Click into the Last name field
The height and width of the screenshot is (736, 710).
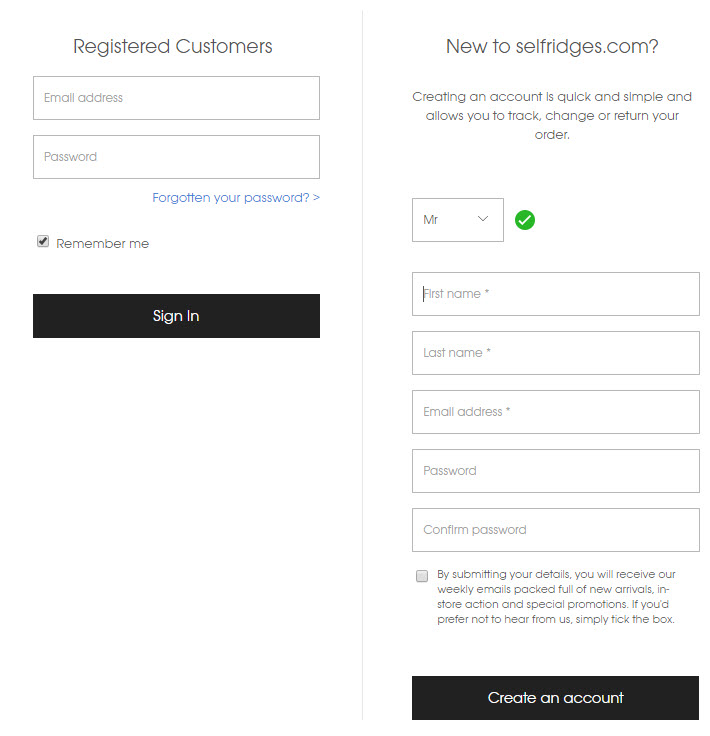[556, 353]
